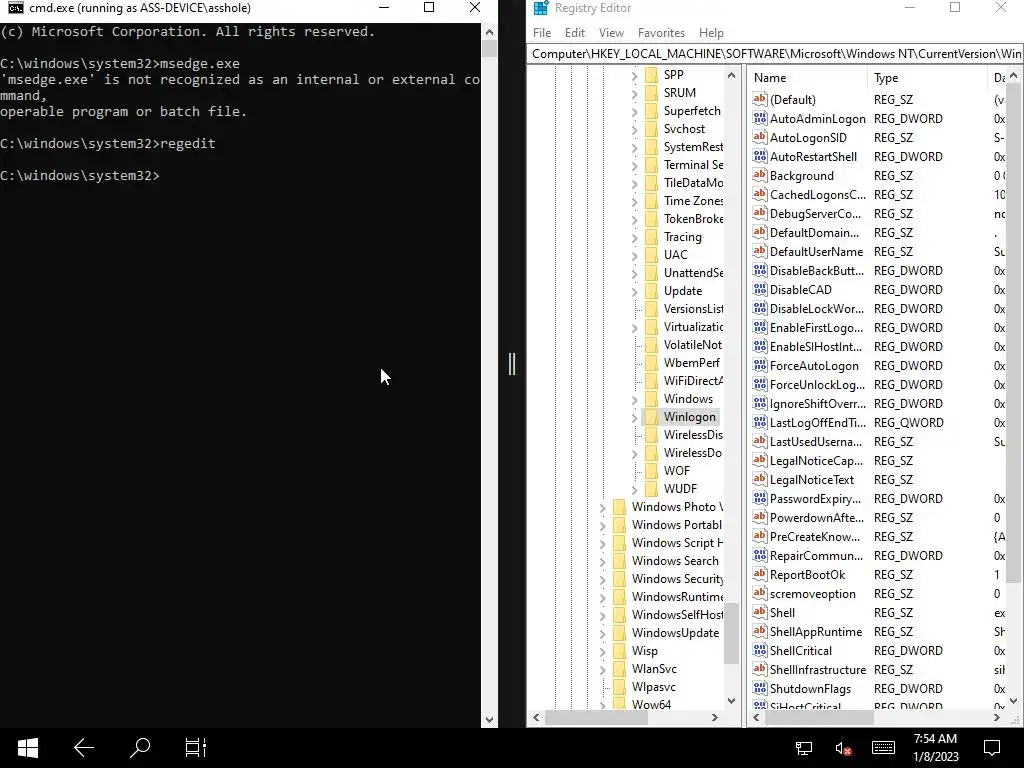Select the AutoAdminLogon DWORD value icon
Screen dimensions: 1024x768
tap(760, 118)
